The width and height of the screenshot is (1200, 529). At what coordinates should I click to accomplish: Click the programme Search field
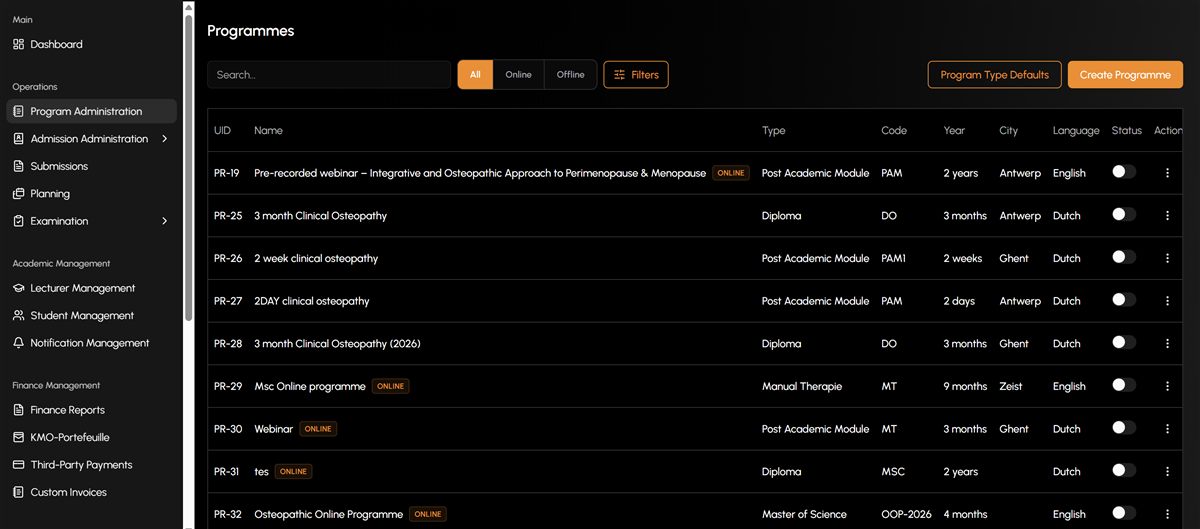[329, 75]
